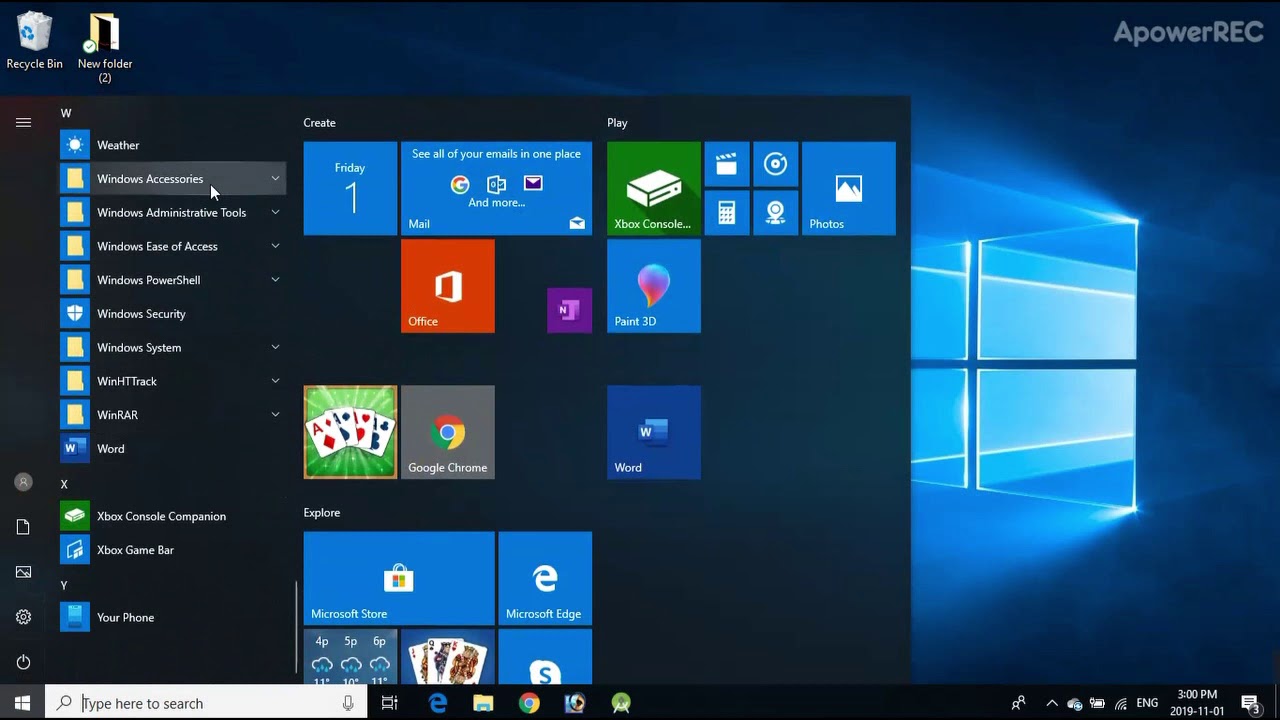Screen dimensions: 1280x720
Task: Expand the Windows System folder
Action: (x=173, y=347)
